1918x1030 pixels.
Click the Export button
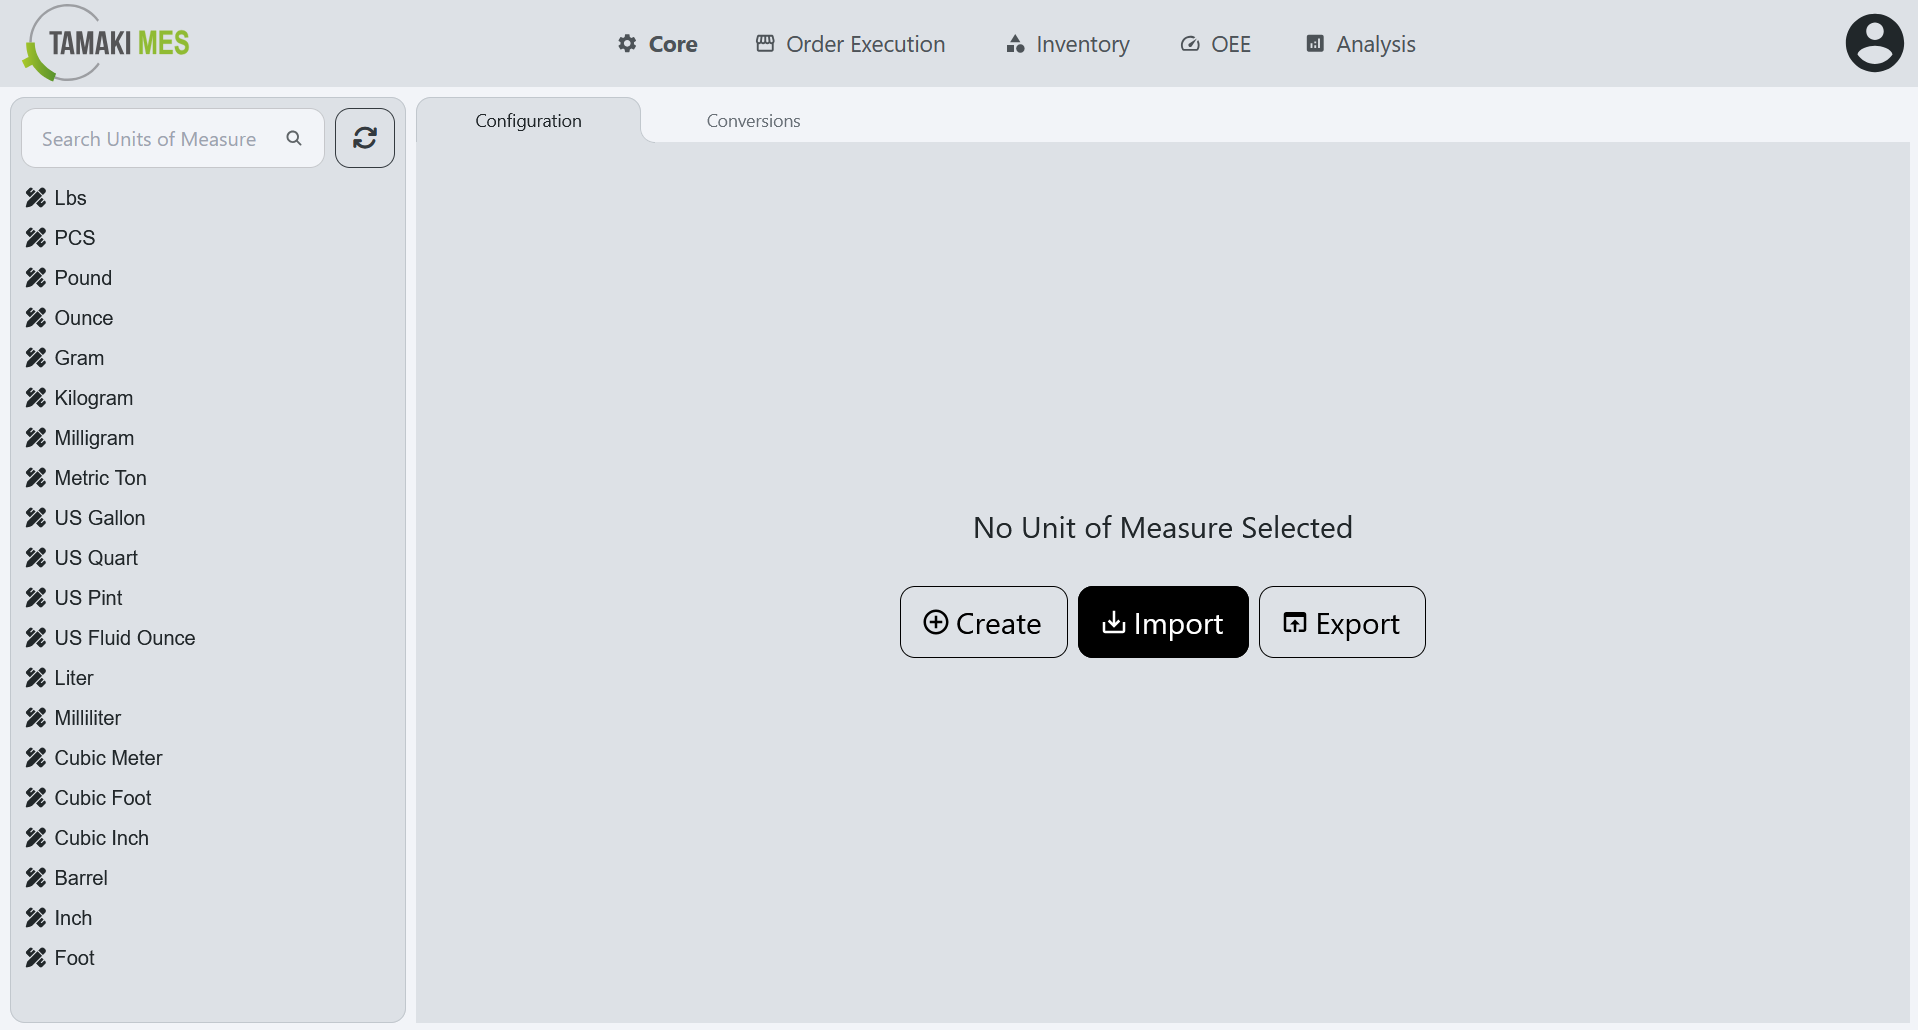pyautogui.click(x=1341, y=622)
